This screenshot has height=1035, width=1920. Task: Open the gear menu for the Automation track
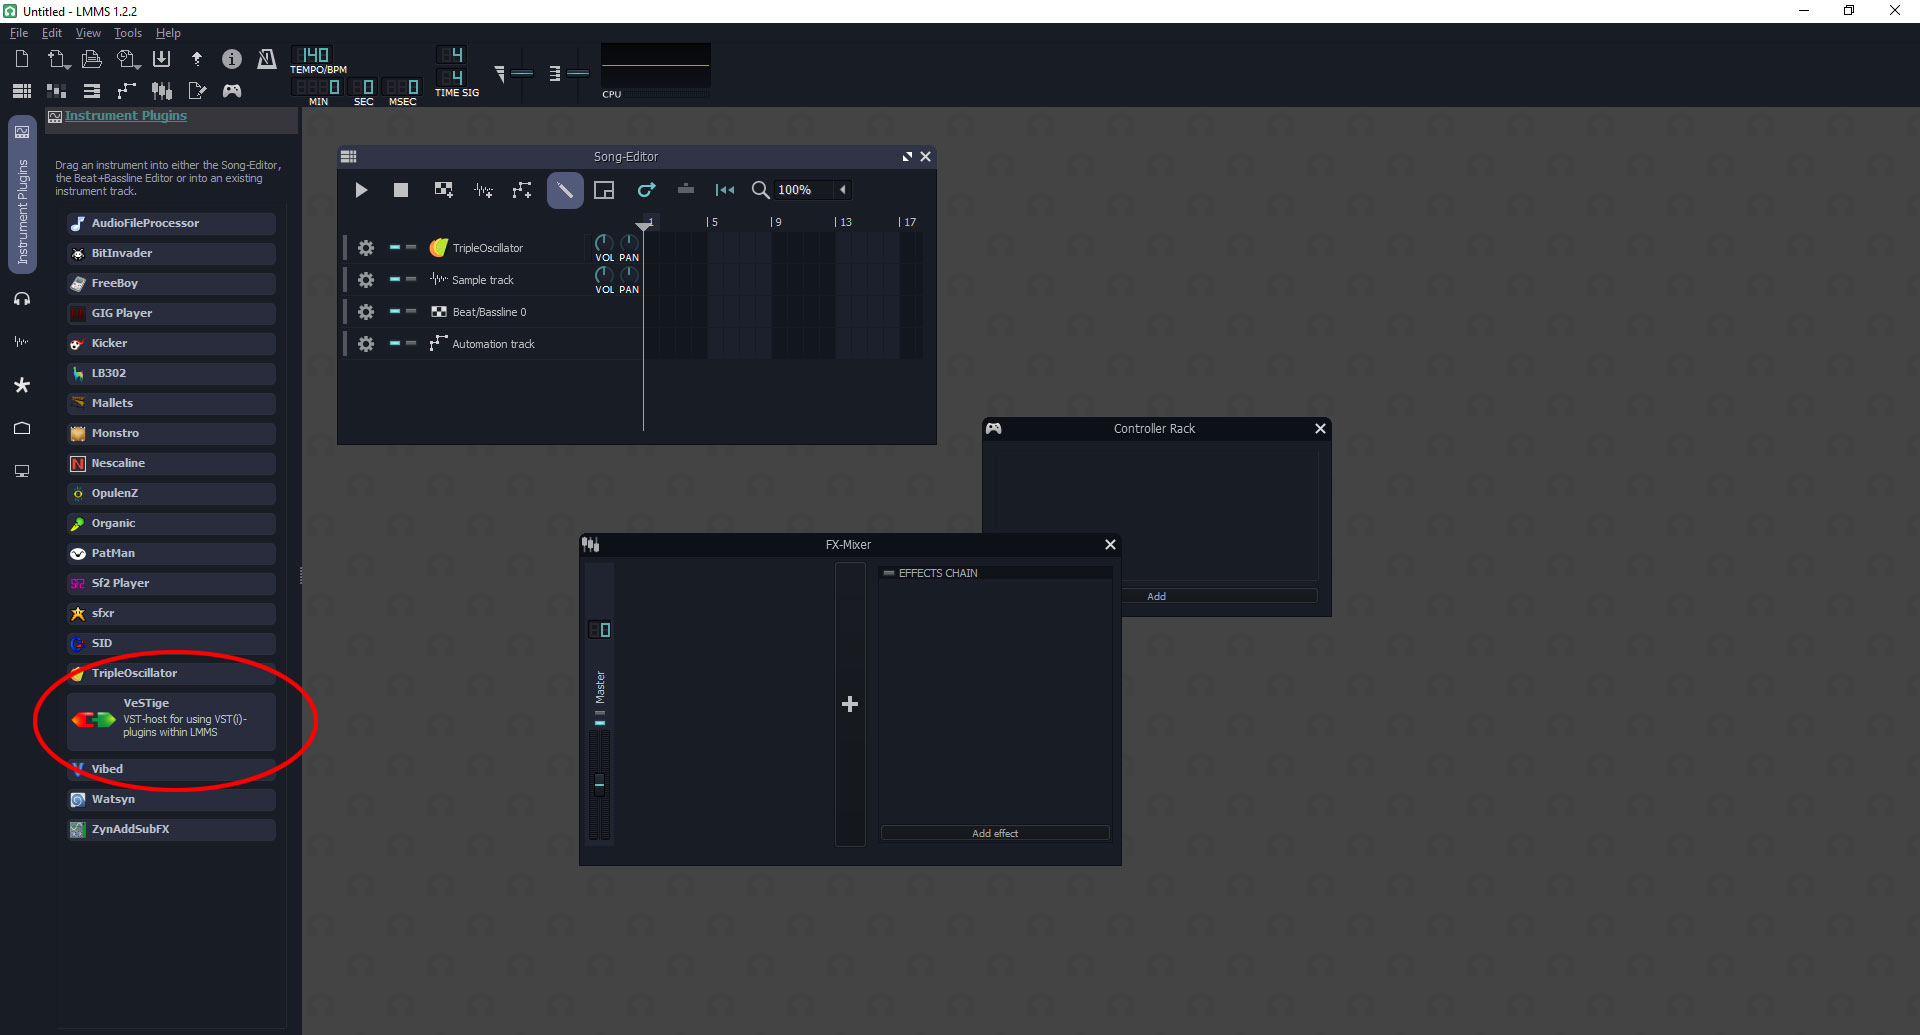click(366, 344)
